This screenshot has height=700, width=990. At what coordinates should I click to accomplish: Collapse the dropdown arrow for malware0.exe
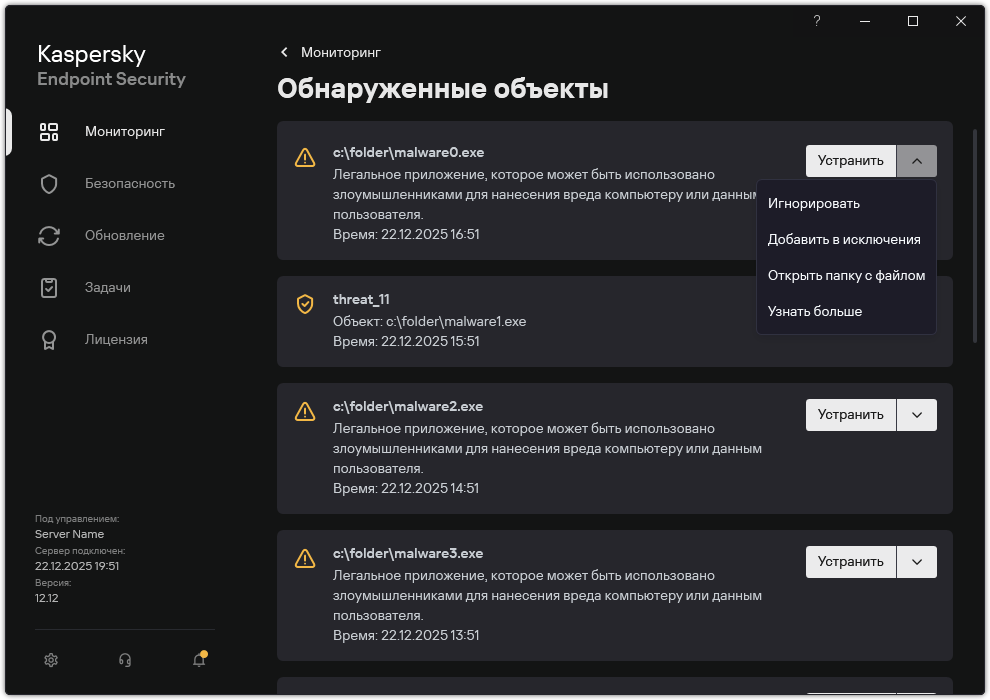pos(917,161)
